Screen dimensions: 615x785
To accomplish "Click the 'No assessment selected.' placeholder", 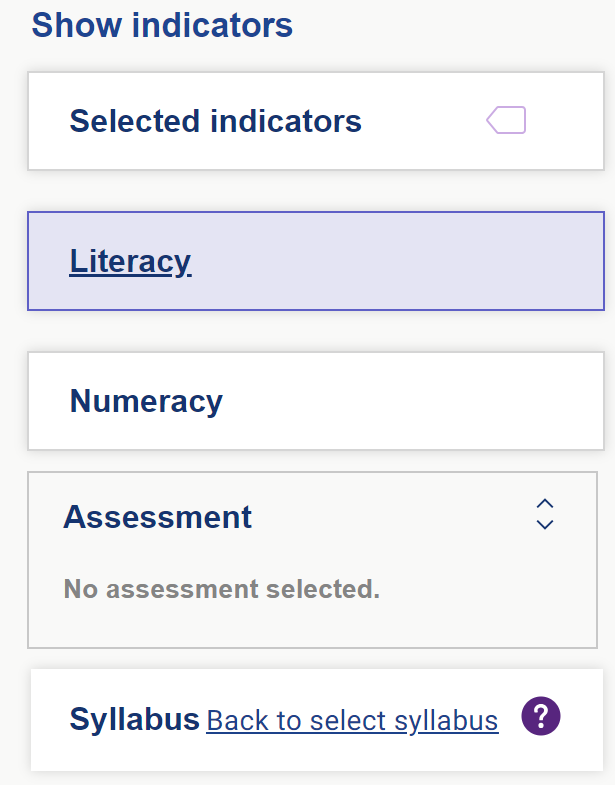I will coord(222,589).
